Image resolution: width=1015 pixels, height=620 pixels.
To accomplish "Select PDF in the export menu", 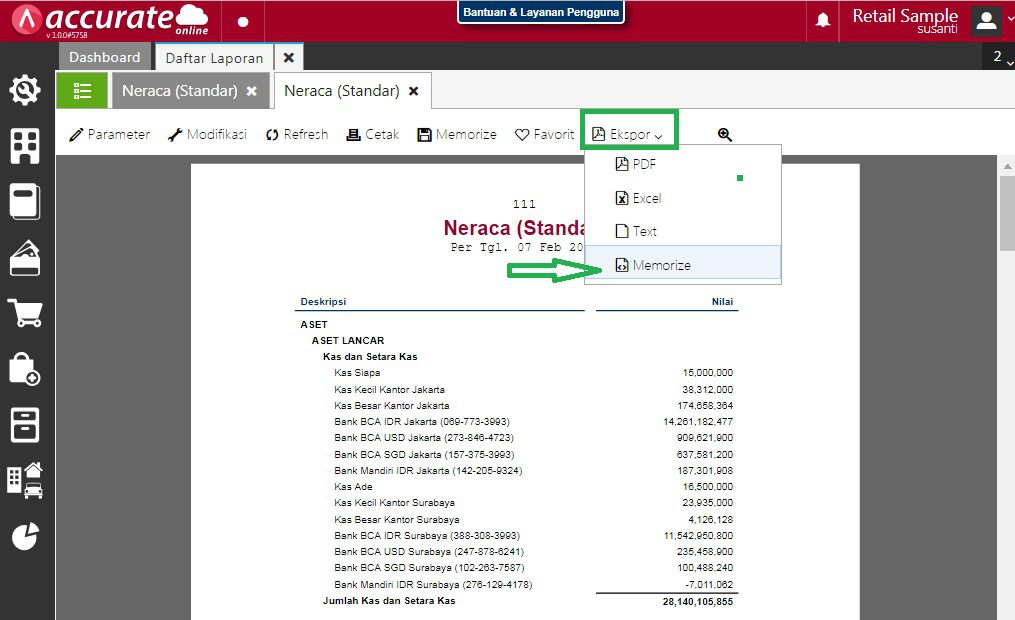I will [x=637, y=165].
